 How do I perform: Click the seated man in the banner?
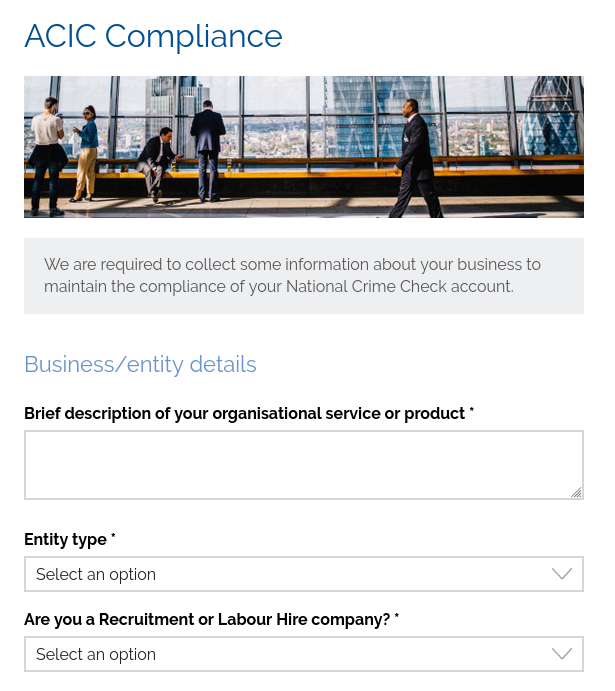tap(157, 160)
